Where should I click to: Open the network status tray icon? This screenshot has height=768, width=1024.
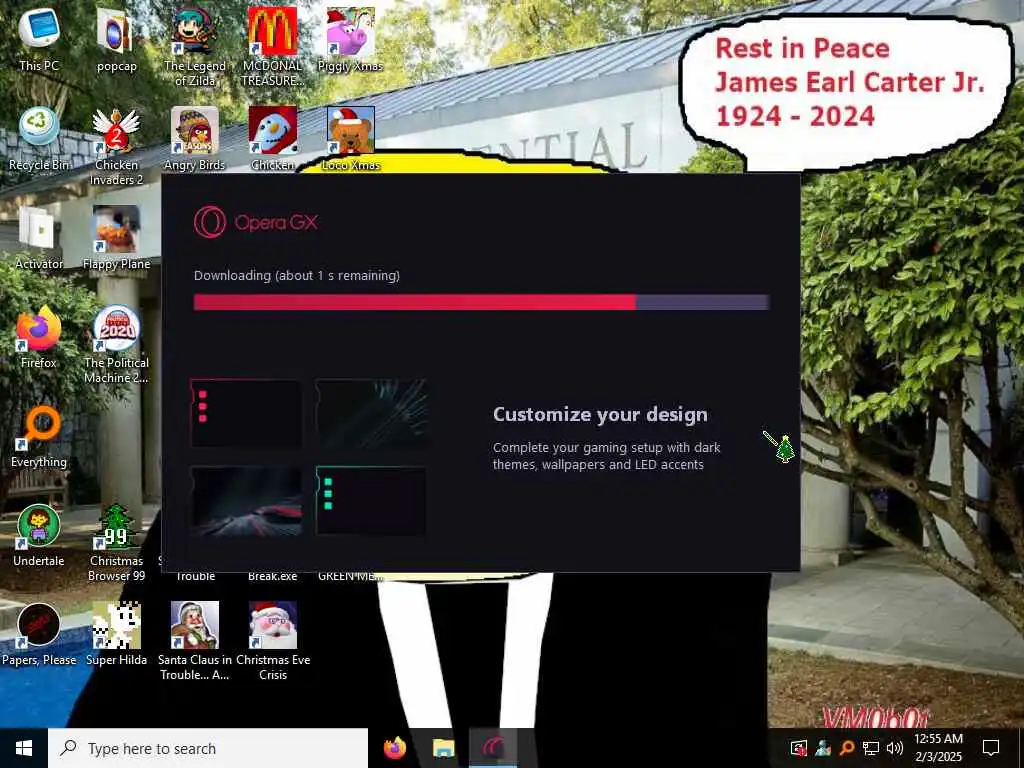[871, 748]
